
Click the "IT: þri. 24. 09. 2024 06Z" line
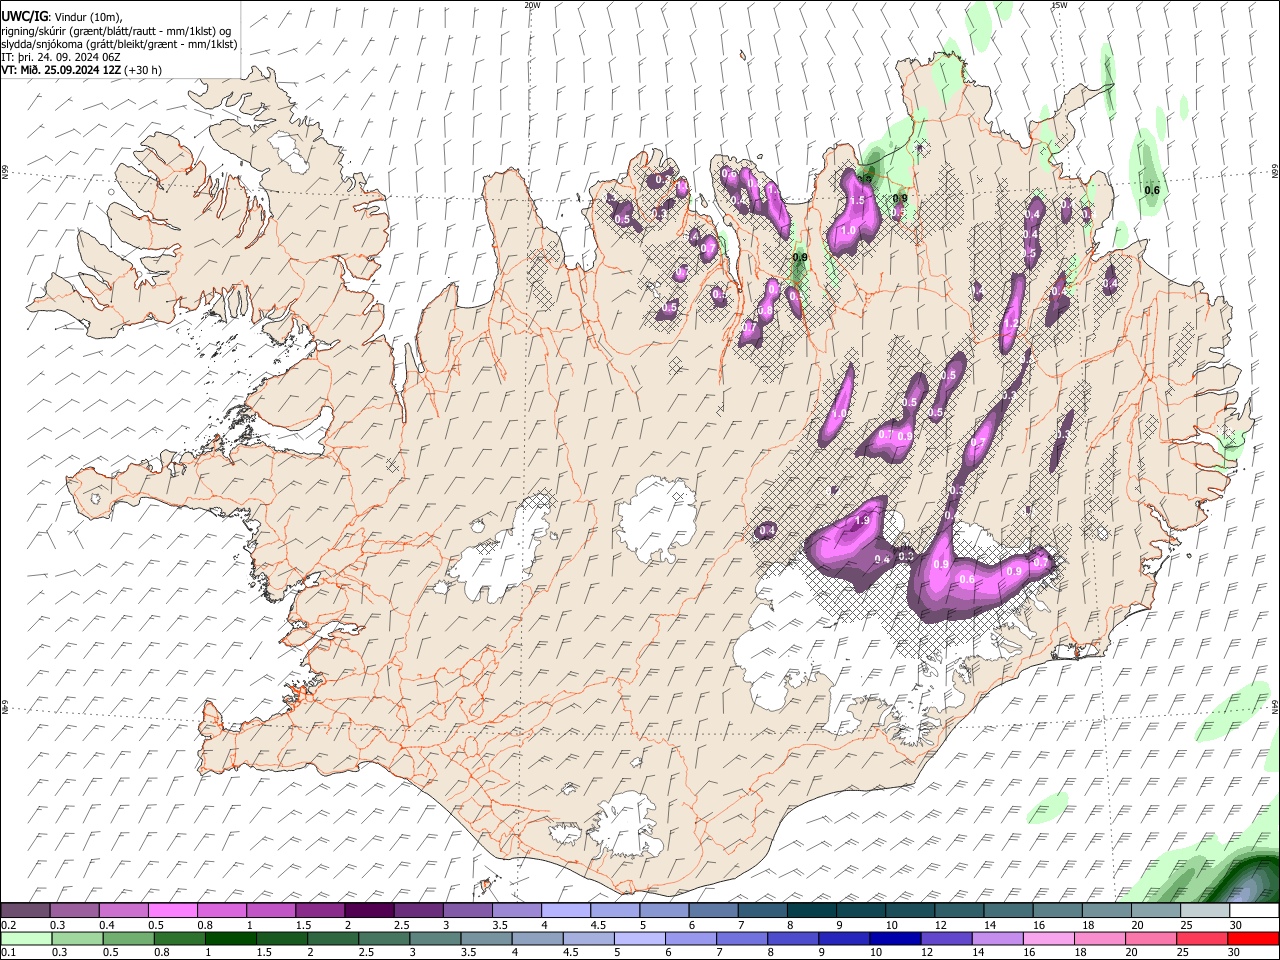tap(61, 57)
